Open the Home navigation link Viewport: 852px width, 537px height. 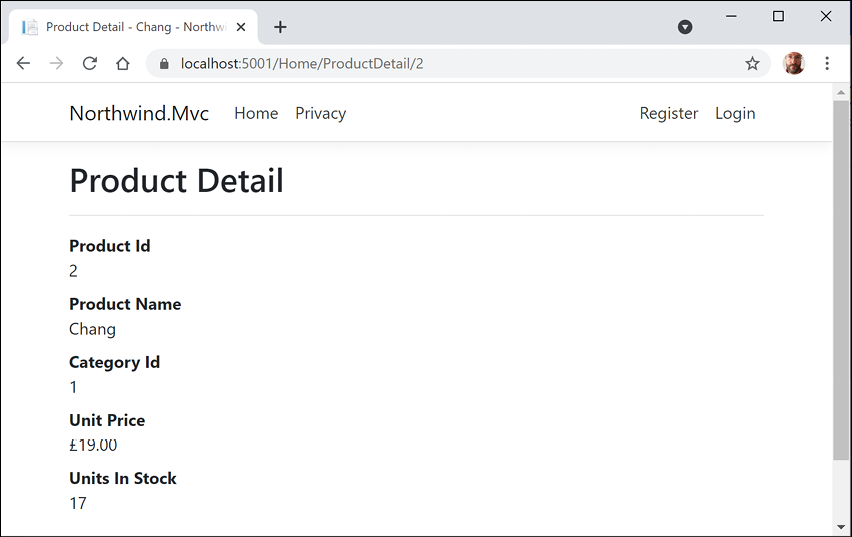pos(256,113)
